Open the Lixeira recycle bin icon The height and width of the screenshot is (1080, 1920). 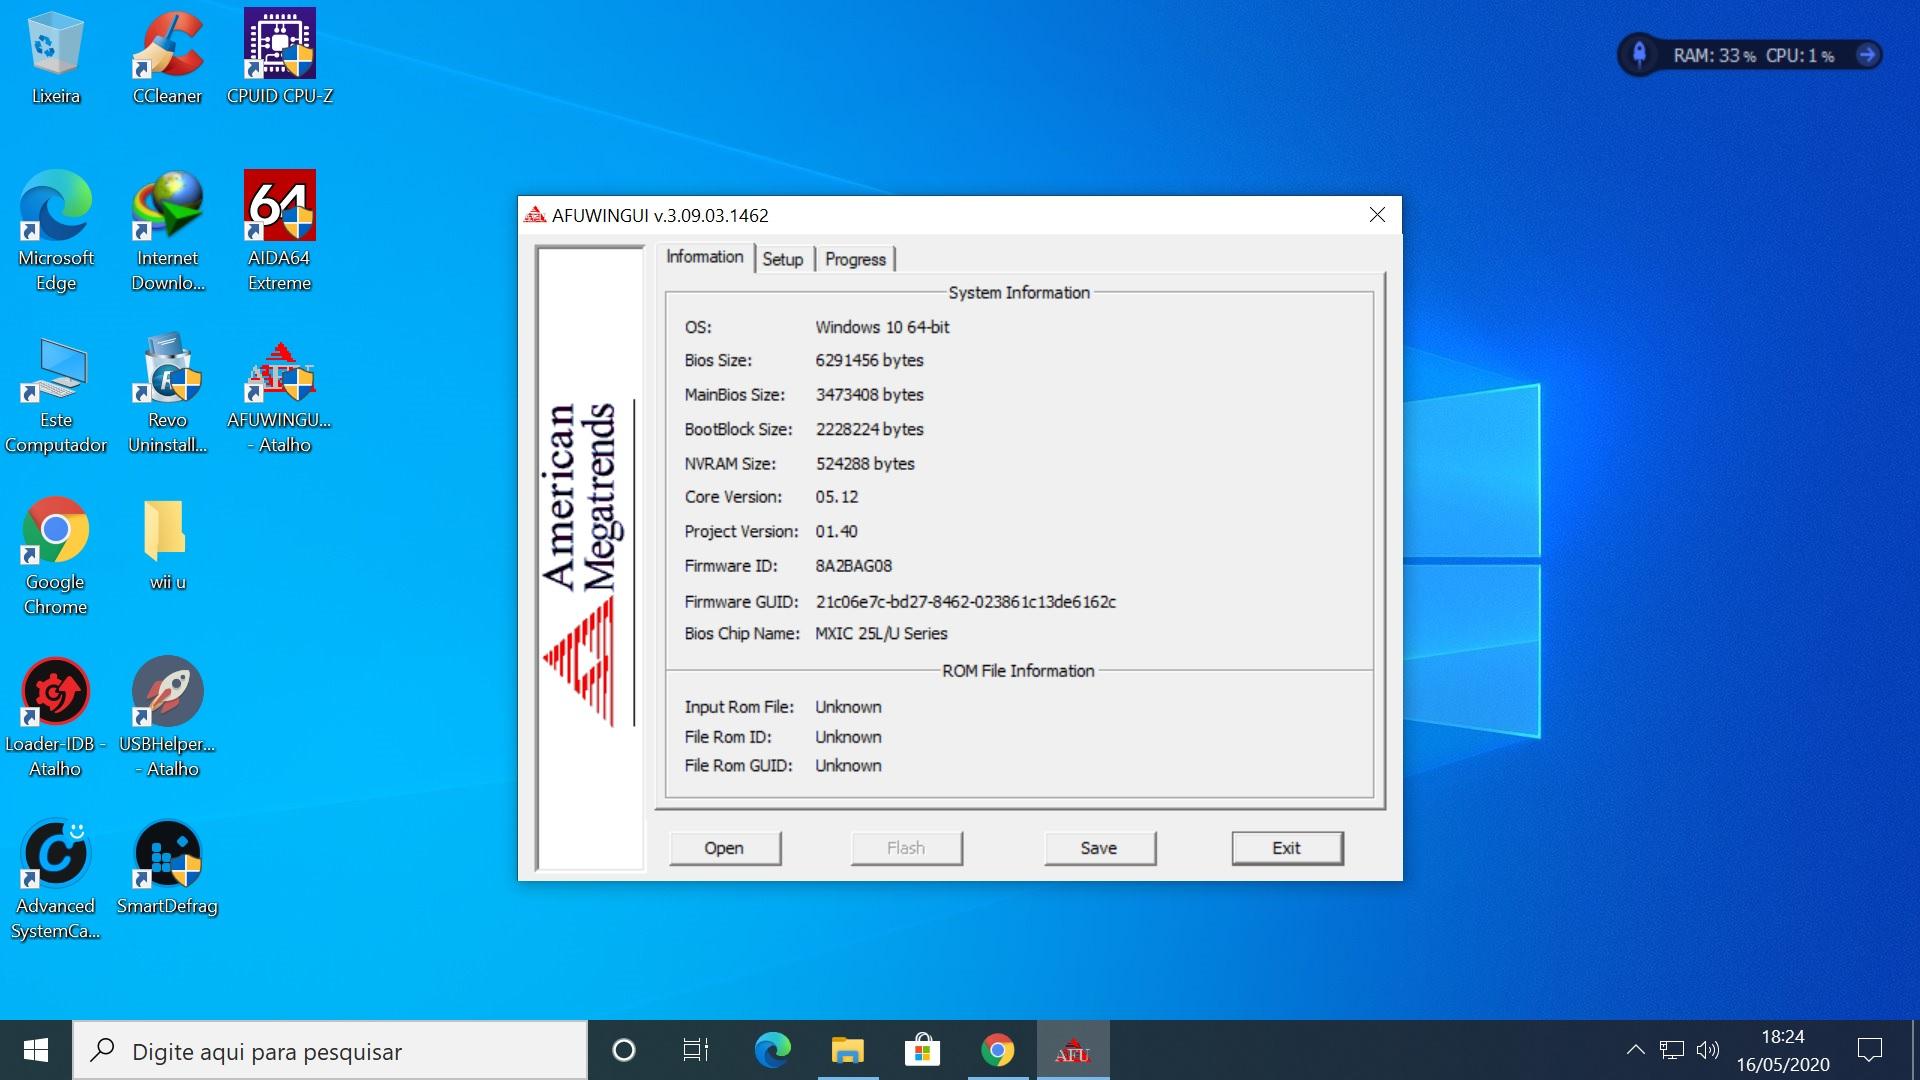click(56, 57)
